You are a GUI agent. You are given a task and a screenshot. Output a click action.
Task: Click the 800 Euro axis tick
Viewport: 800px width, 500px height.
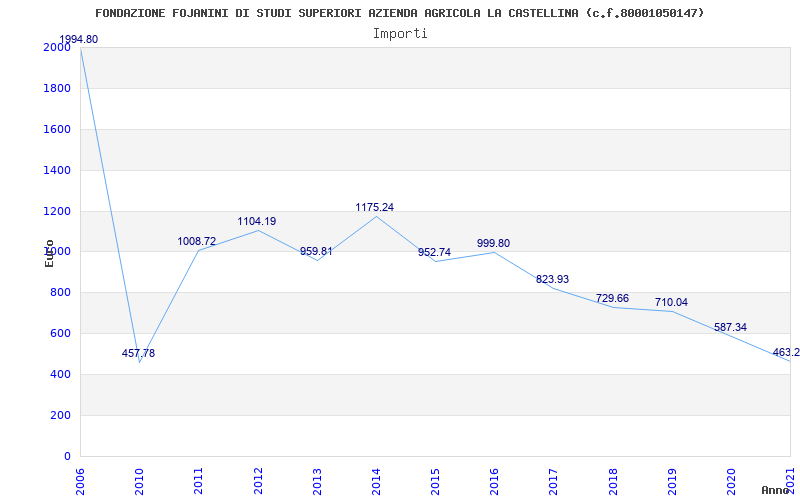pos(59,293)
